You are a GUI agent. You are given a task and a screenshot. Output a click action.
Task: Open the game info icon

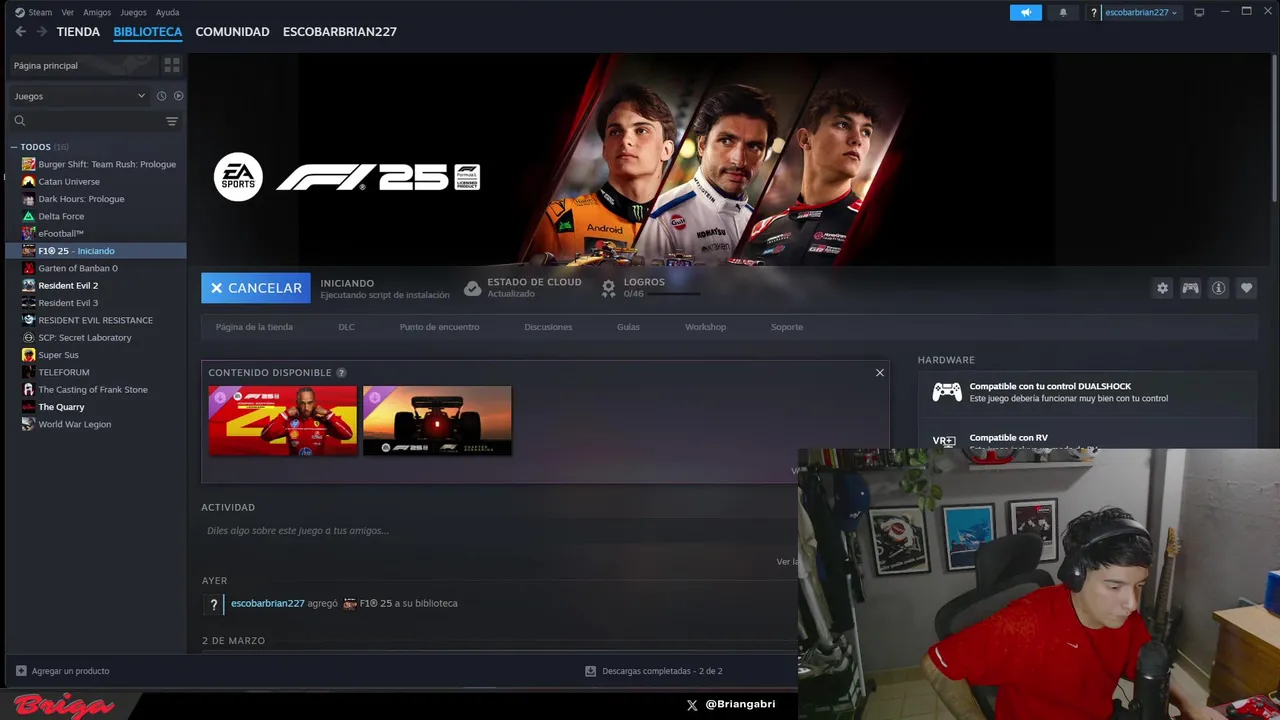[x=1218, y=288]
